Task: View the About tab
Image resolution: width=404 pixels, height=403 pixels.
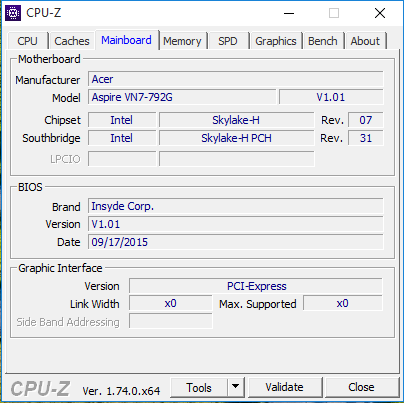Action: [365, 41]
